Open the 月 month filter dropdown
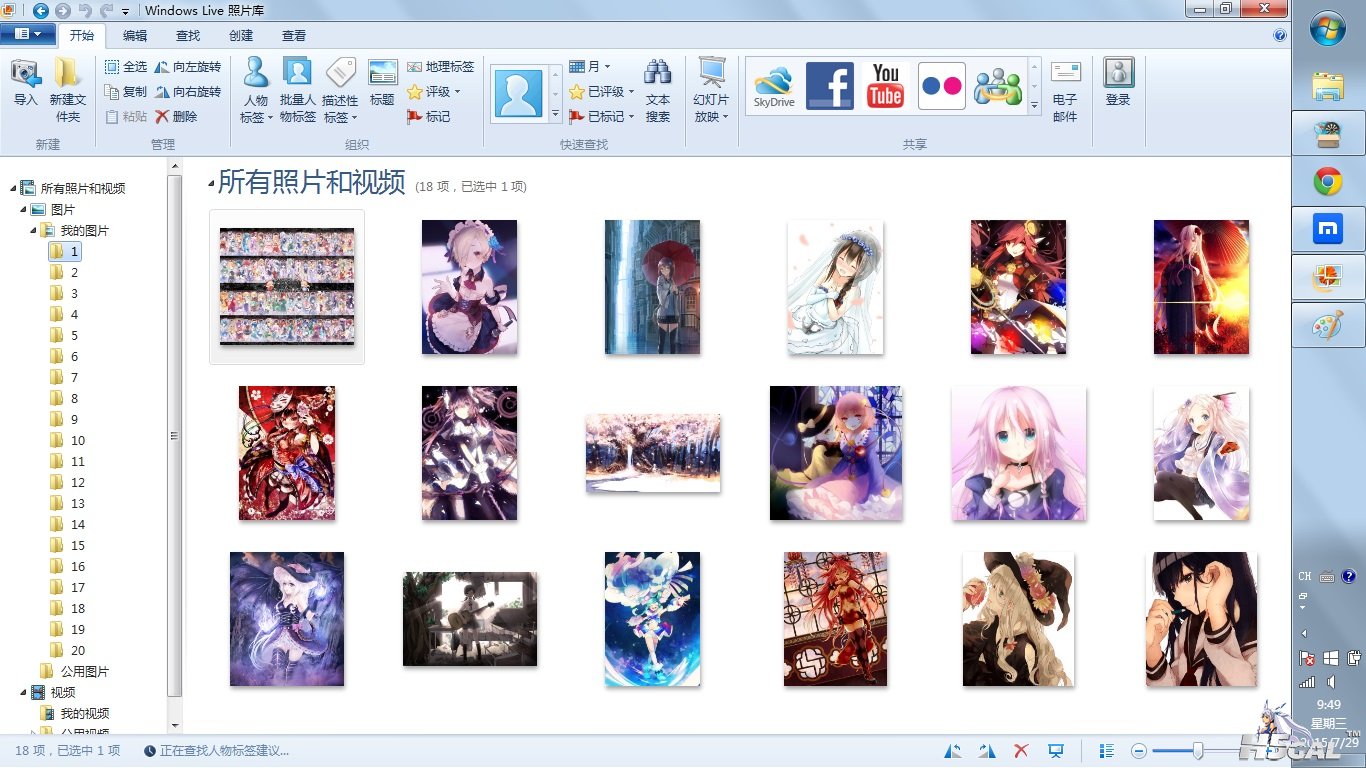 click(590, 67)
